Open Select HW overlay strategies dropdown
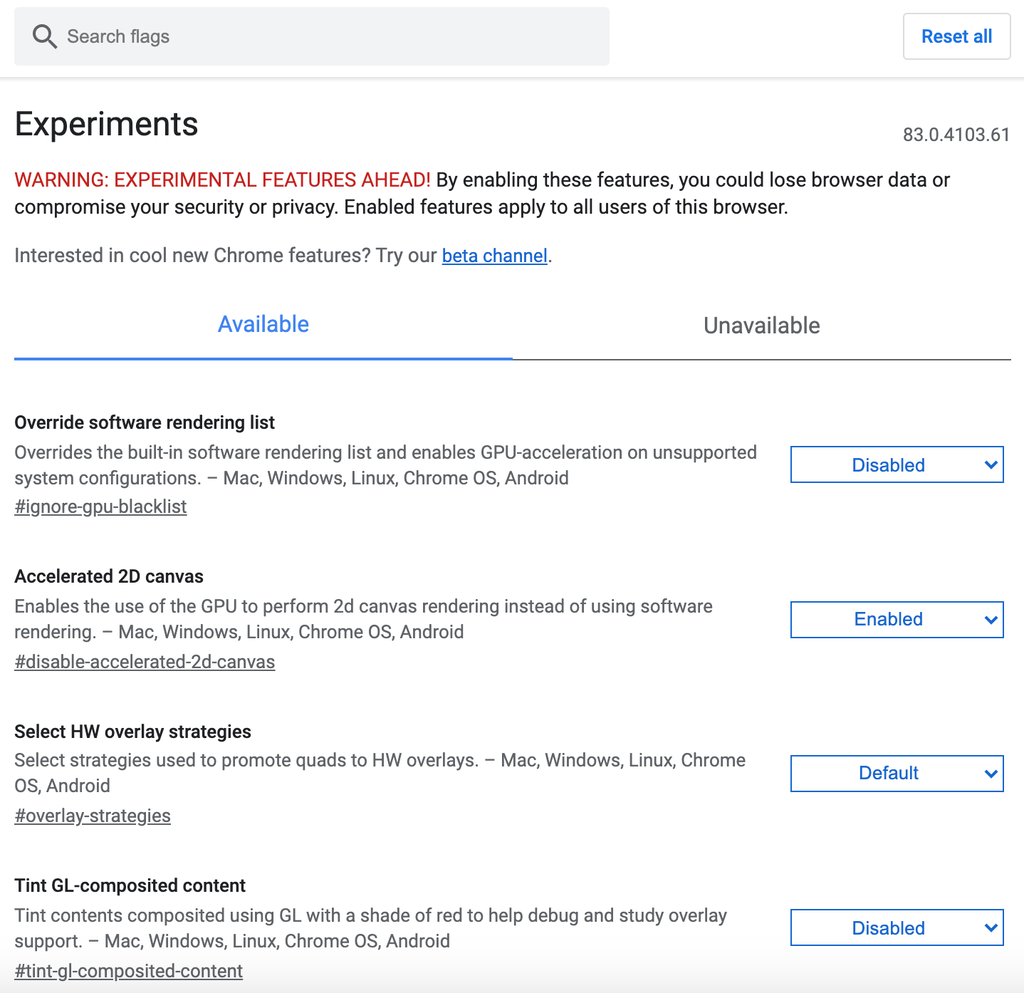1024x993 pixels. coord(896,773)
